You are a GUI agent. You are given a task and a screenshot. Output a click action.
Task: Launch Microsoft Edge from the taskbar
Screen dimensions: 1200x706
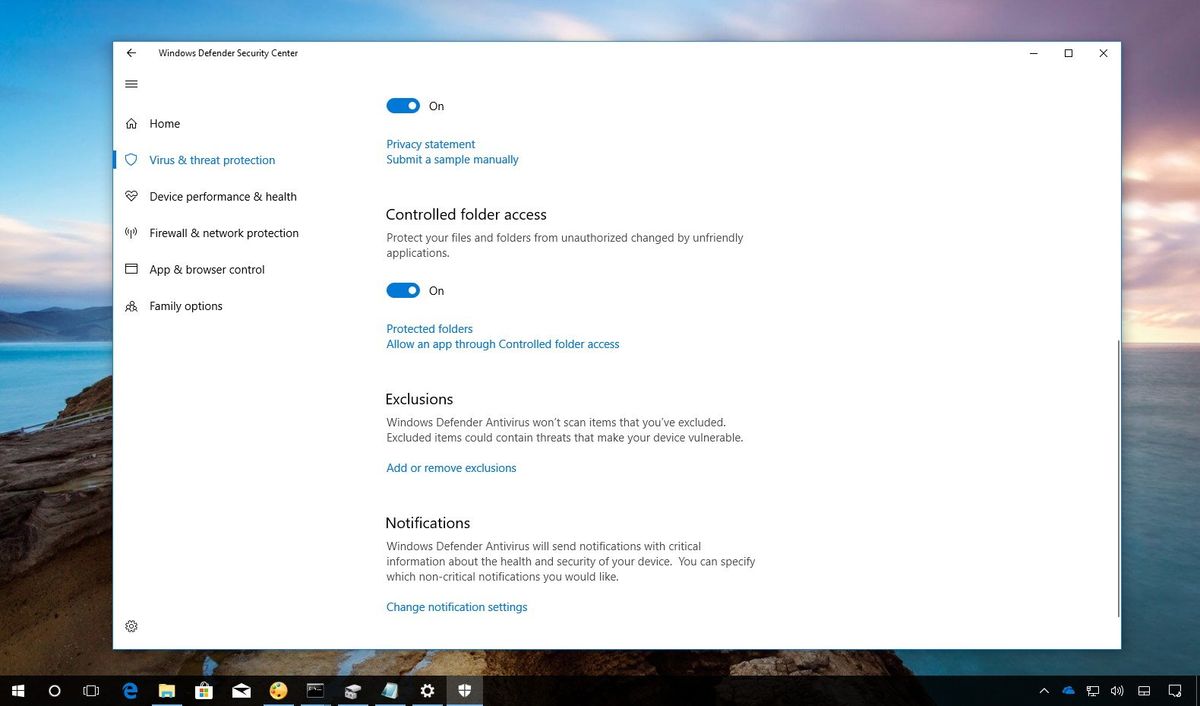[x=129, y=690]
